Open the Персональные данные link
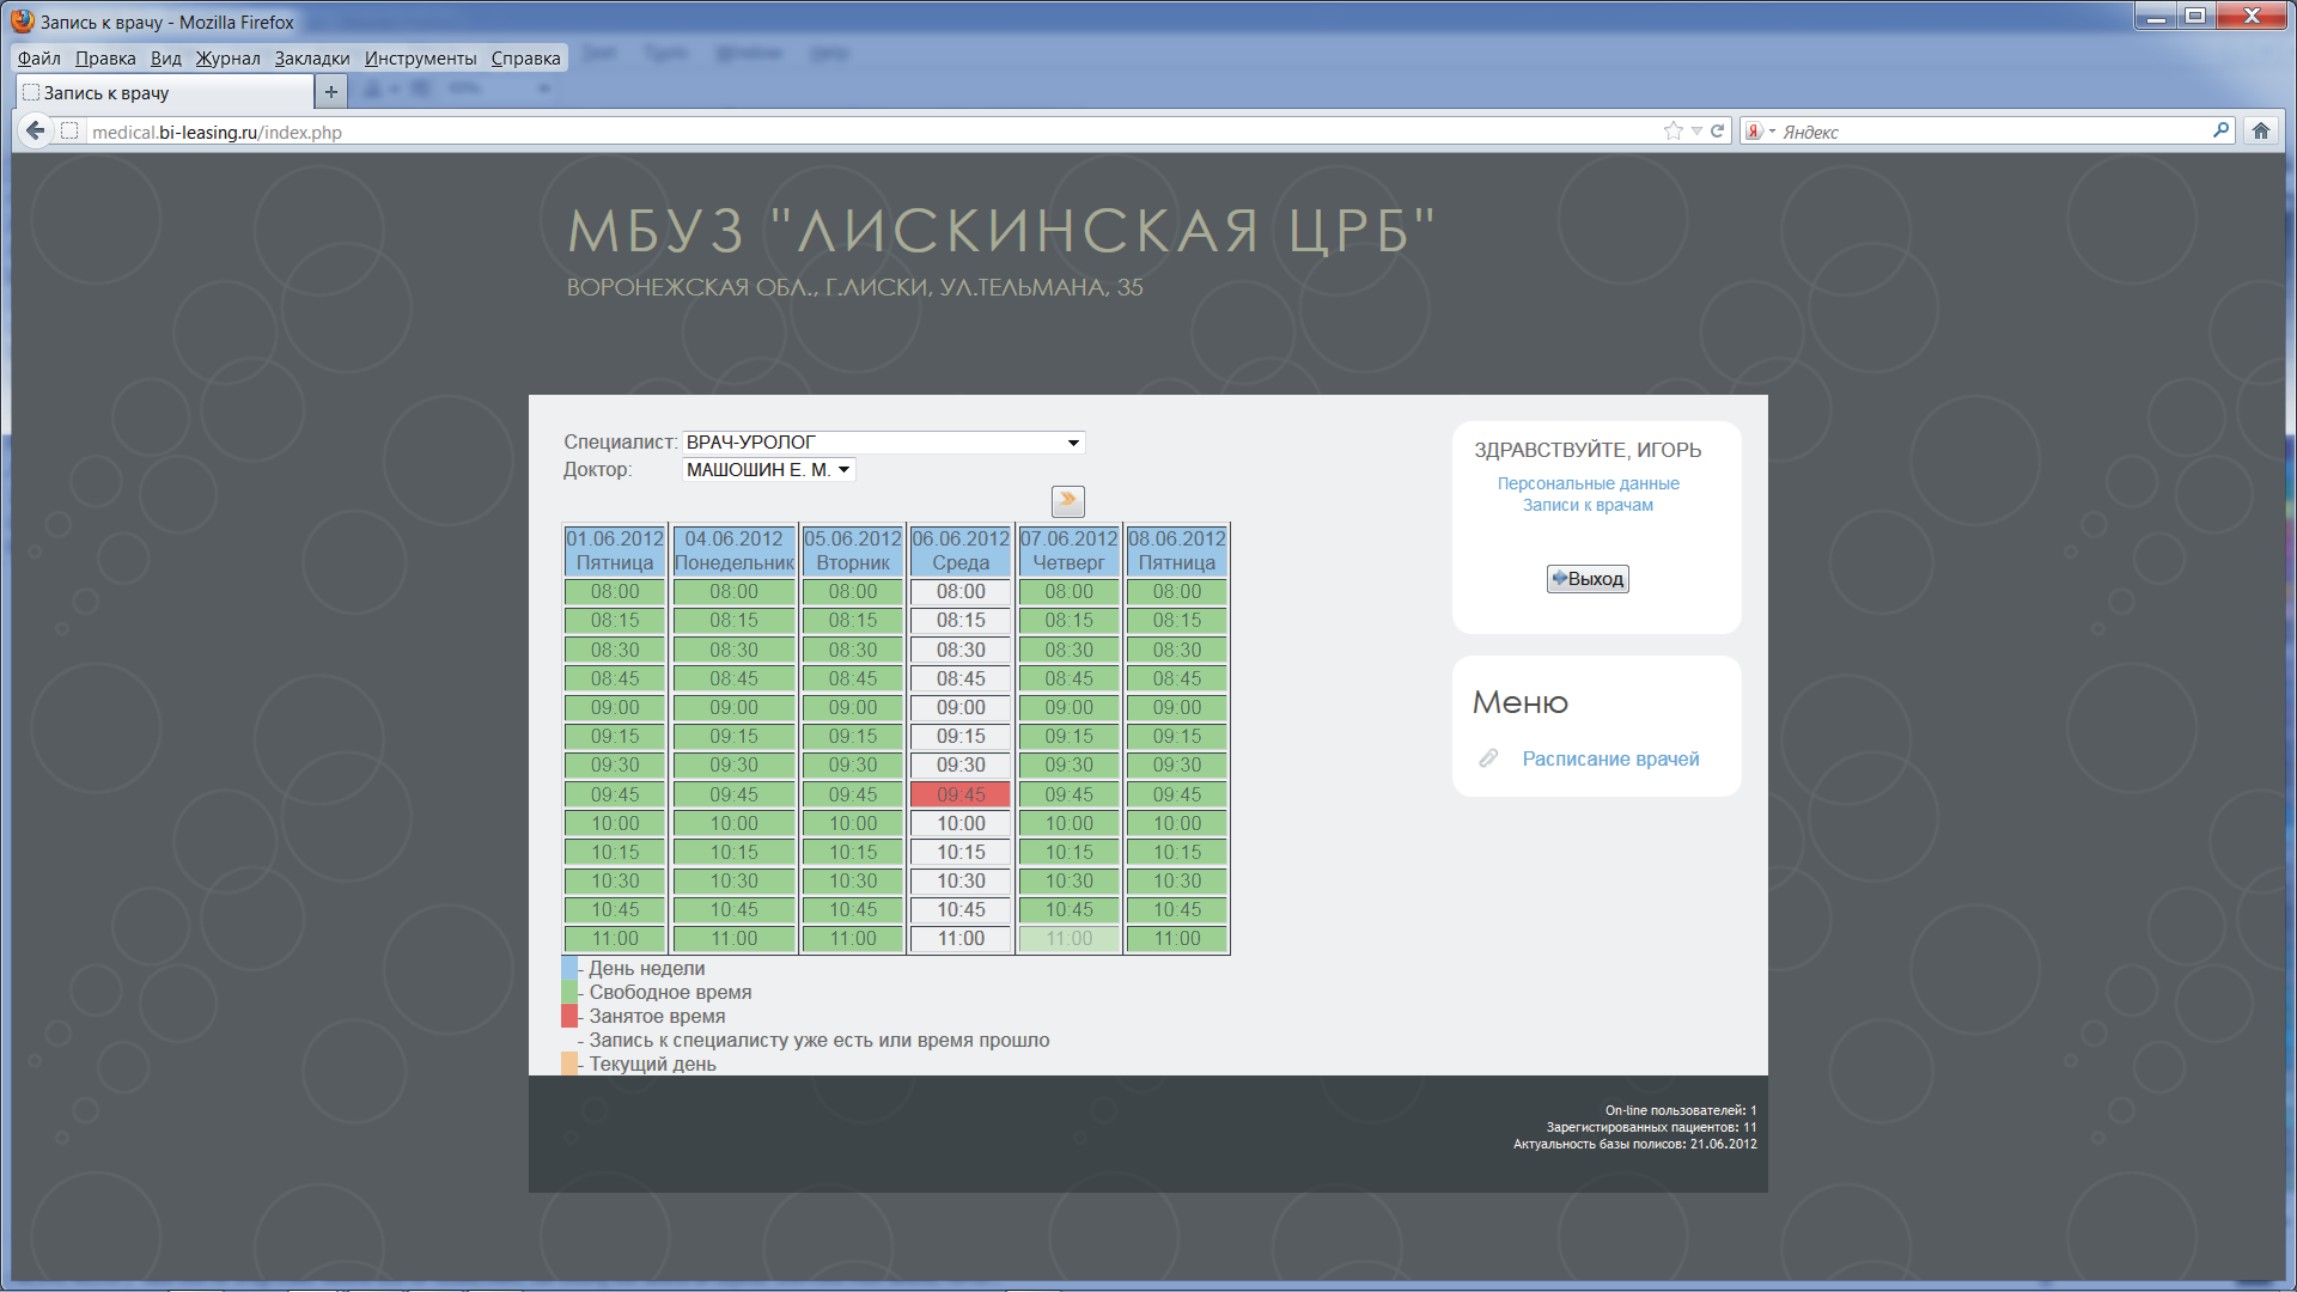This screenshot has height=1292, width=2297. [1588, 483]
